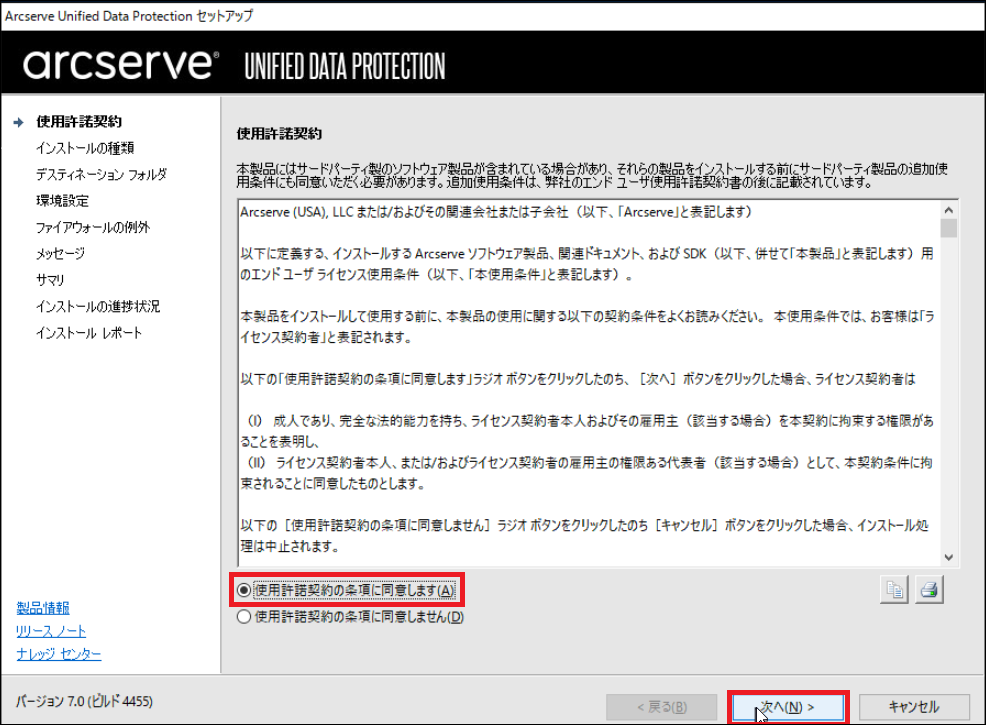Screen dimensions: 986x725
Task: Select the インストールの種類 step
Action: (x=85, y=148)
